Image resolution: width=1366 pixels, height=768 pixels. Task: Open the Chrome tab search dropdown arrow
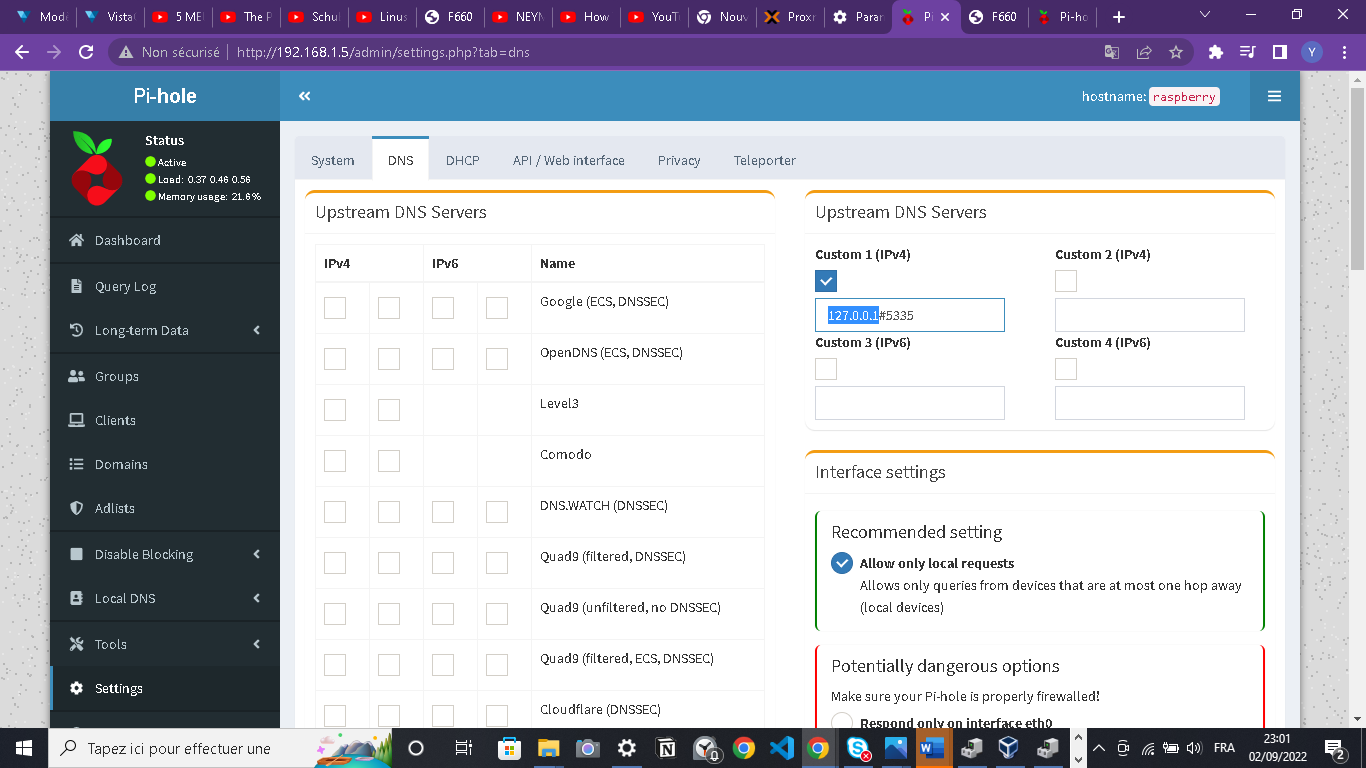[1204, 16]
